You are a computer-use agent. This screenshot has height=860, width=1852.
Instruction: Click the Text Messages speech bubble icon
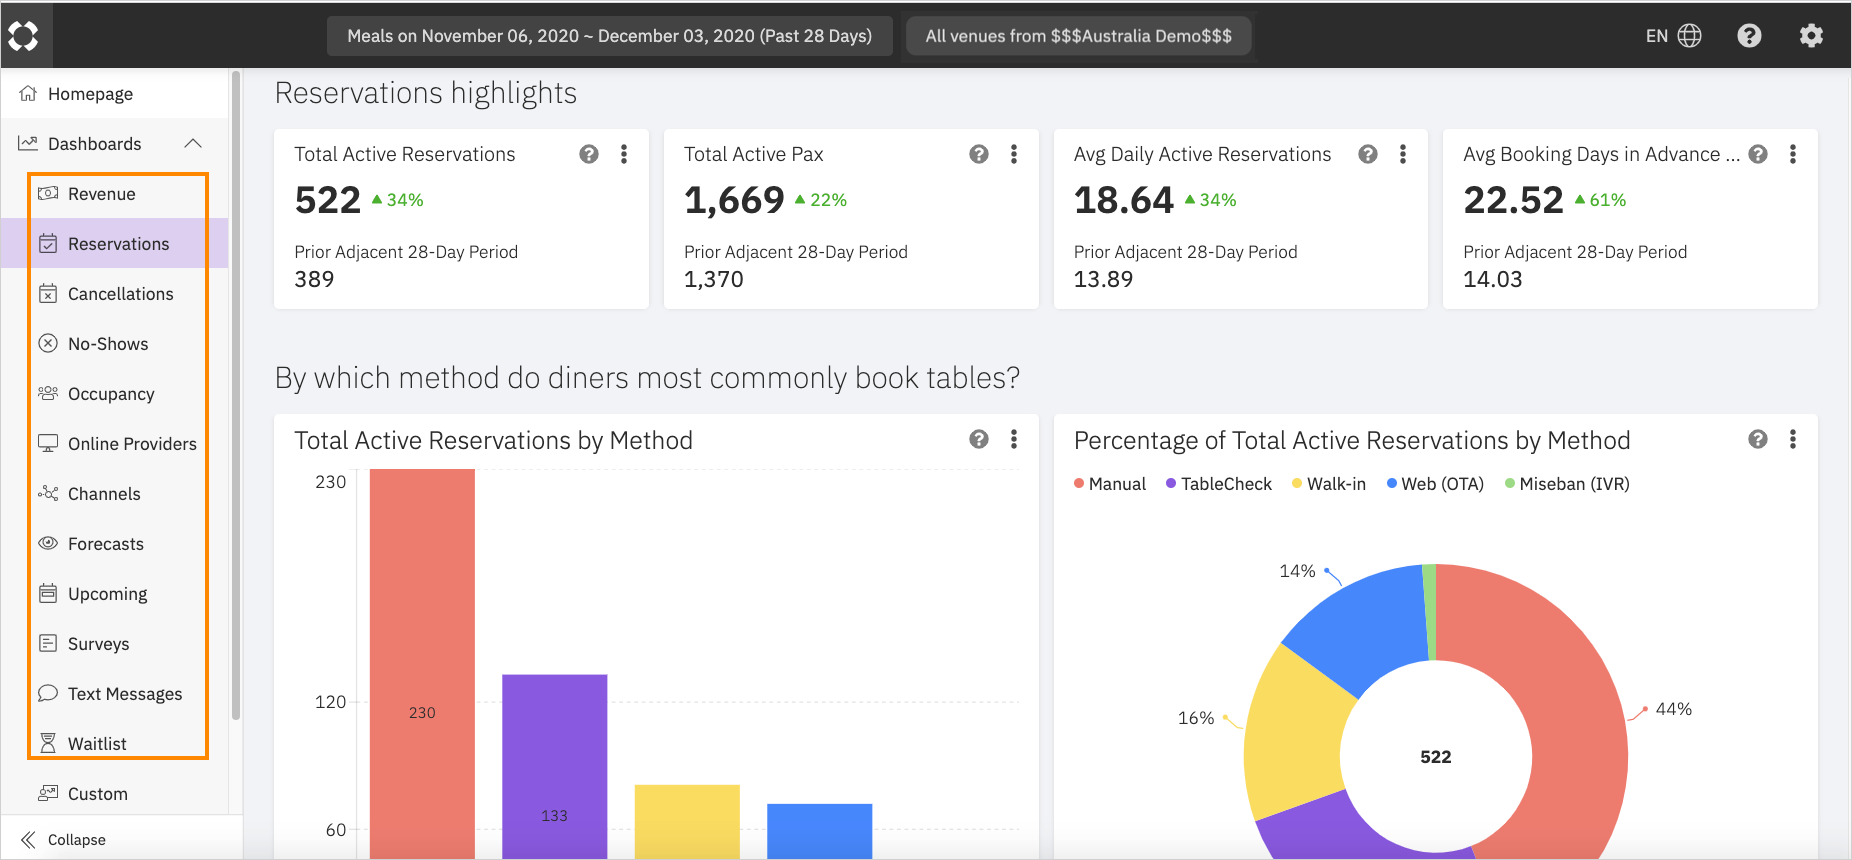click(48, 693)
